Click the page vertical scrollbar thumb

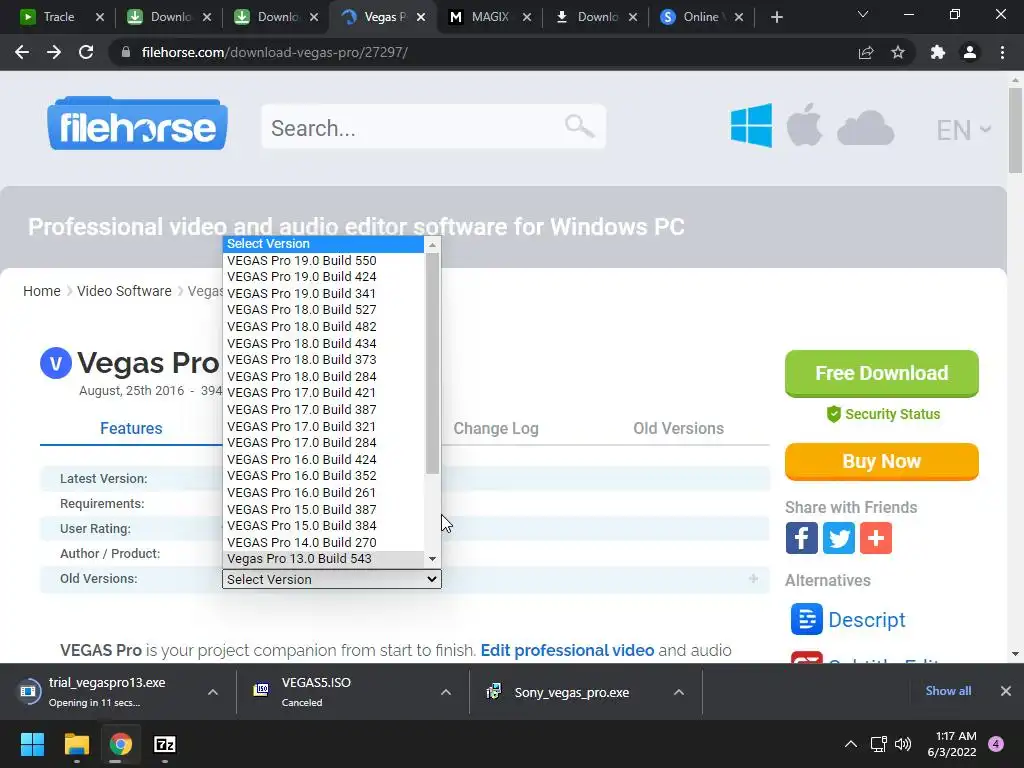point(1015,131)
